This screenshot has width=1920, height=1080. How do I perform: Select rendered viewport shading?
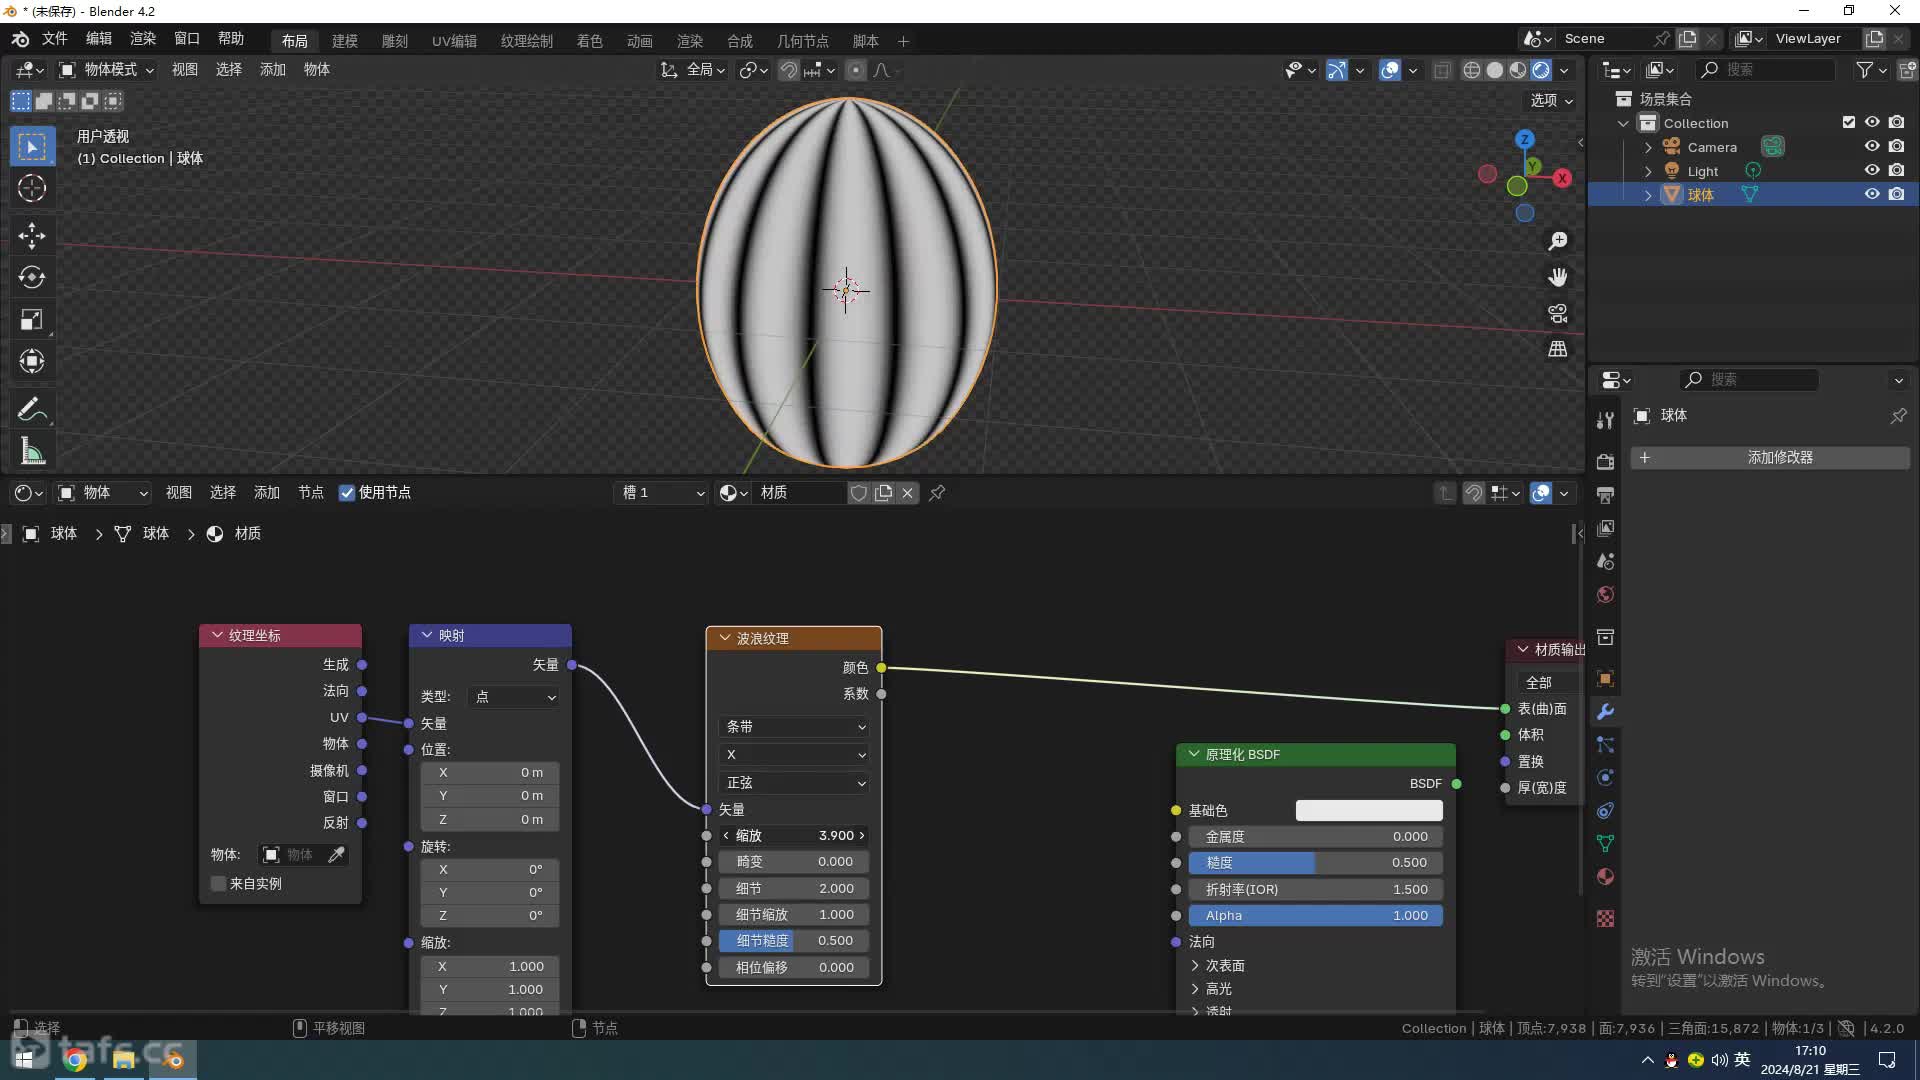click(1541, 70)
